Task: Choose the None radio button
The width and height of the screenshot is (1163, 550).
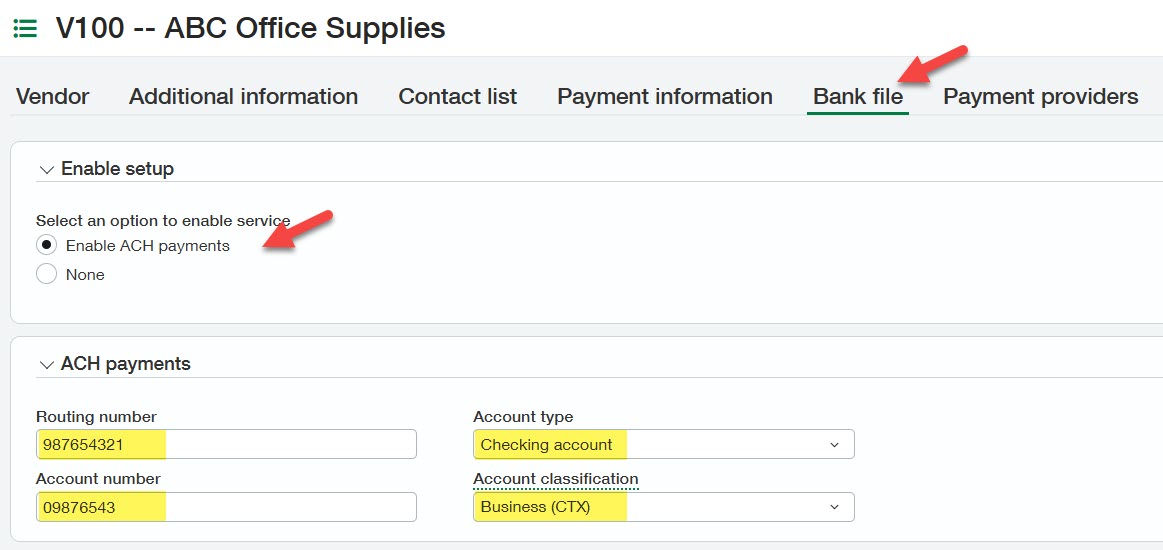Action: [x=46, y=274]
